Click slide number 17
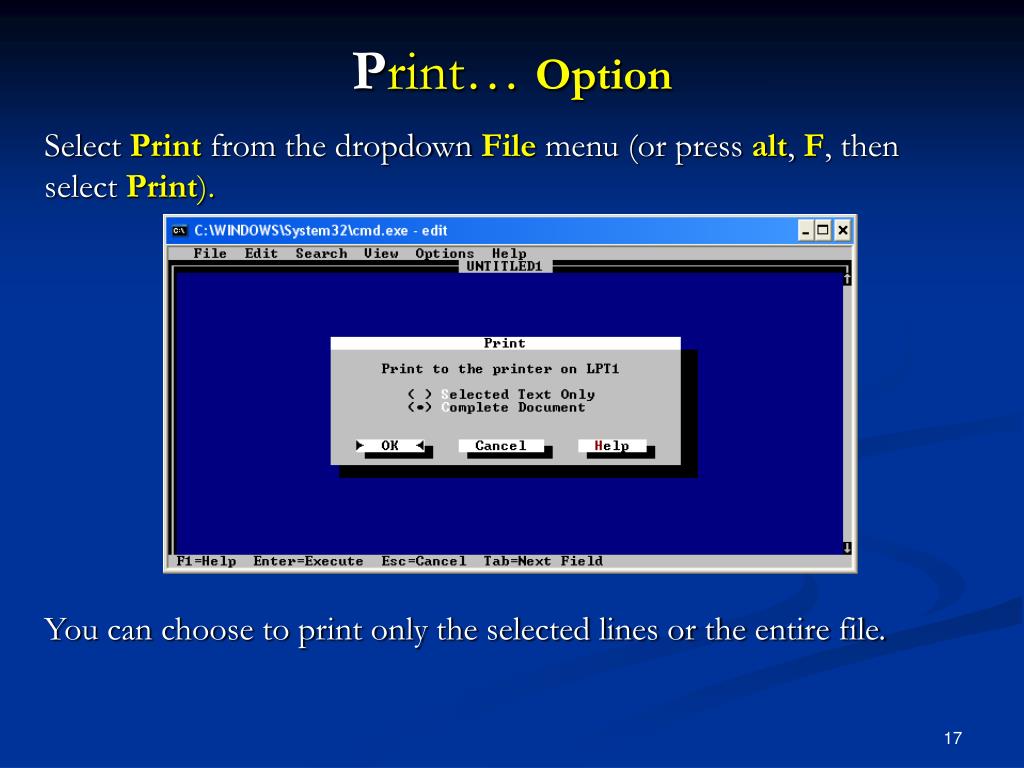The image size is (1024, 768). click(953, 738)
